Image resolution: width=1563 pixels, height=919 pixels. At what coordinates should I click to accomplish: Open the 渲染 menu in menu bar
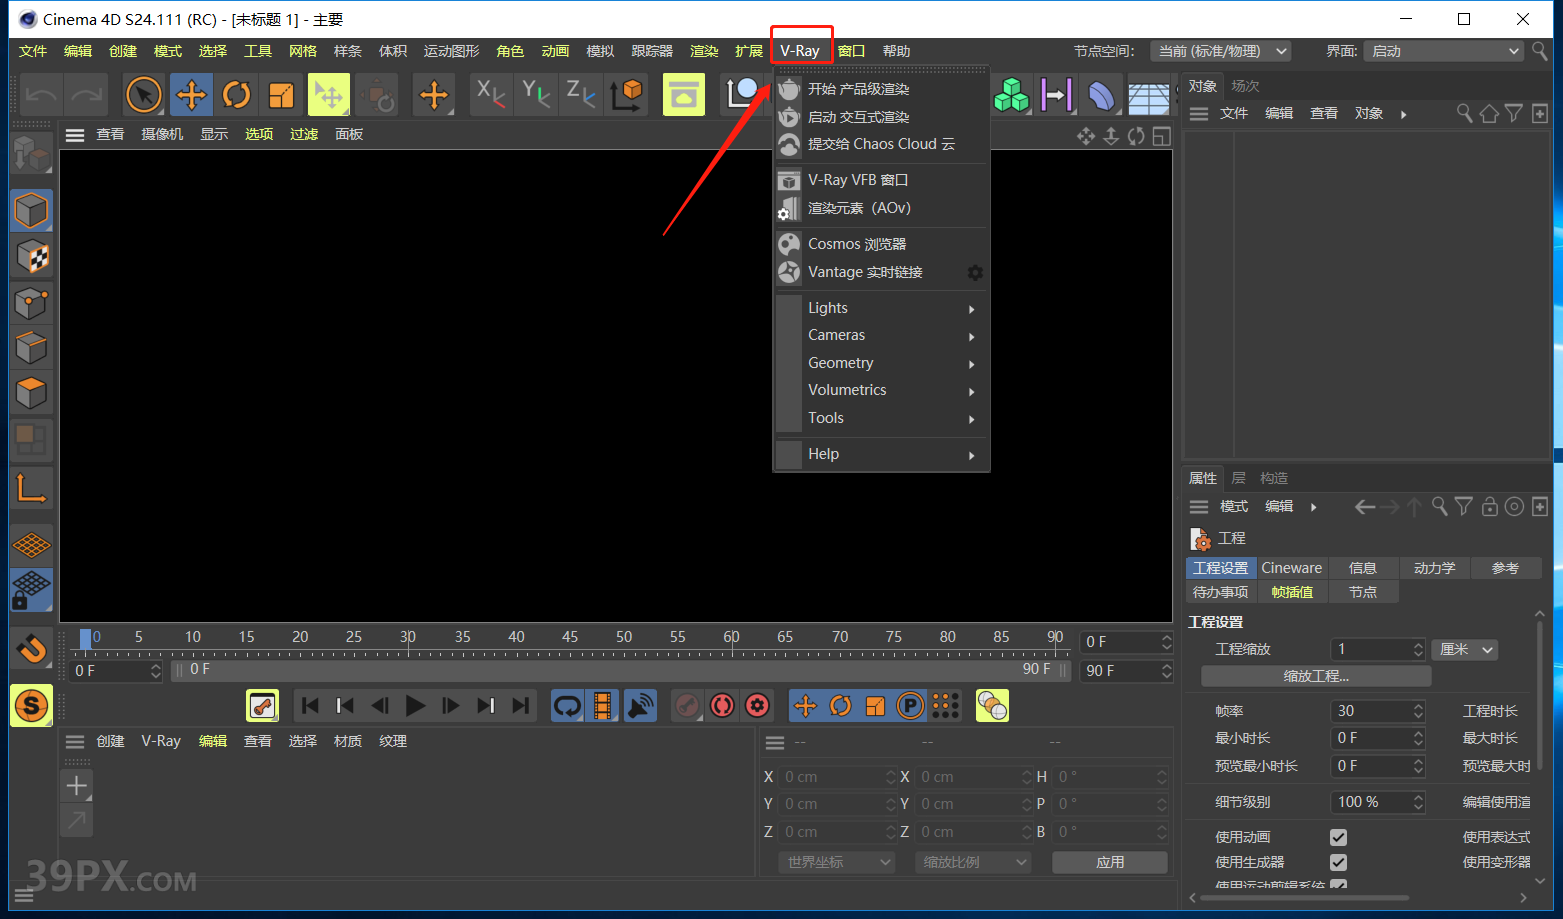pyautogui.click(x=704, y=51)
